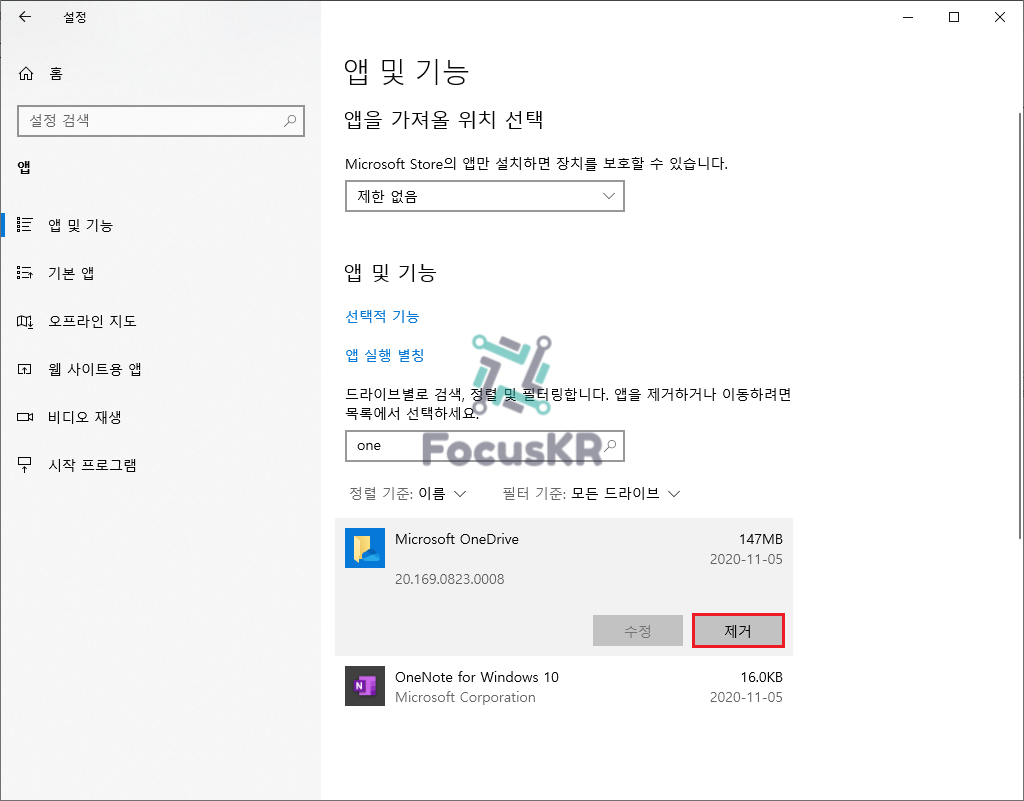This screenshot has height=801, width=1024.
Task: Focus the app search field containing 'one'
Action: (485, 446)
